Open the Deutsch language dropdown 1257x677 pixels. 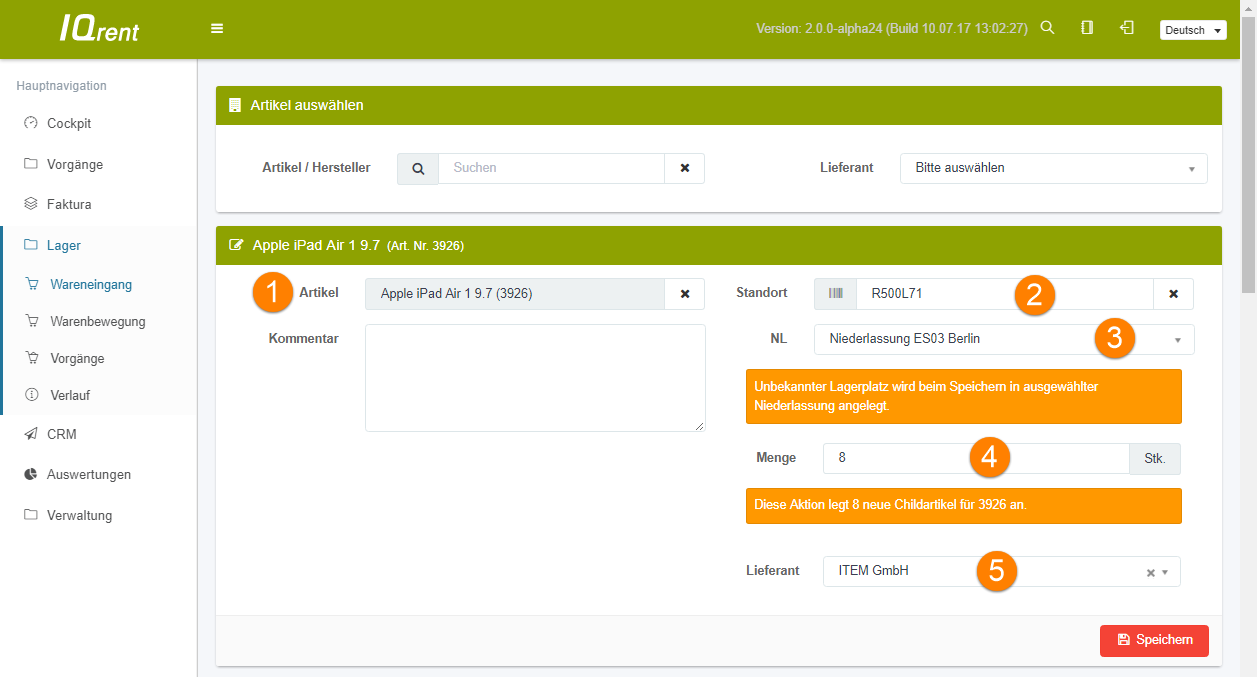(1193, 30)
